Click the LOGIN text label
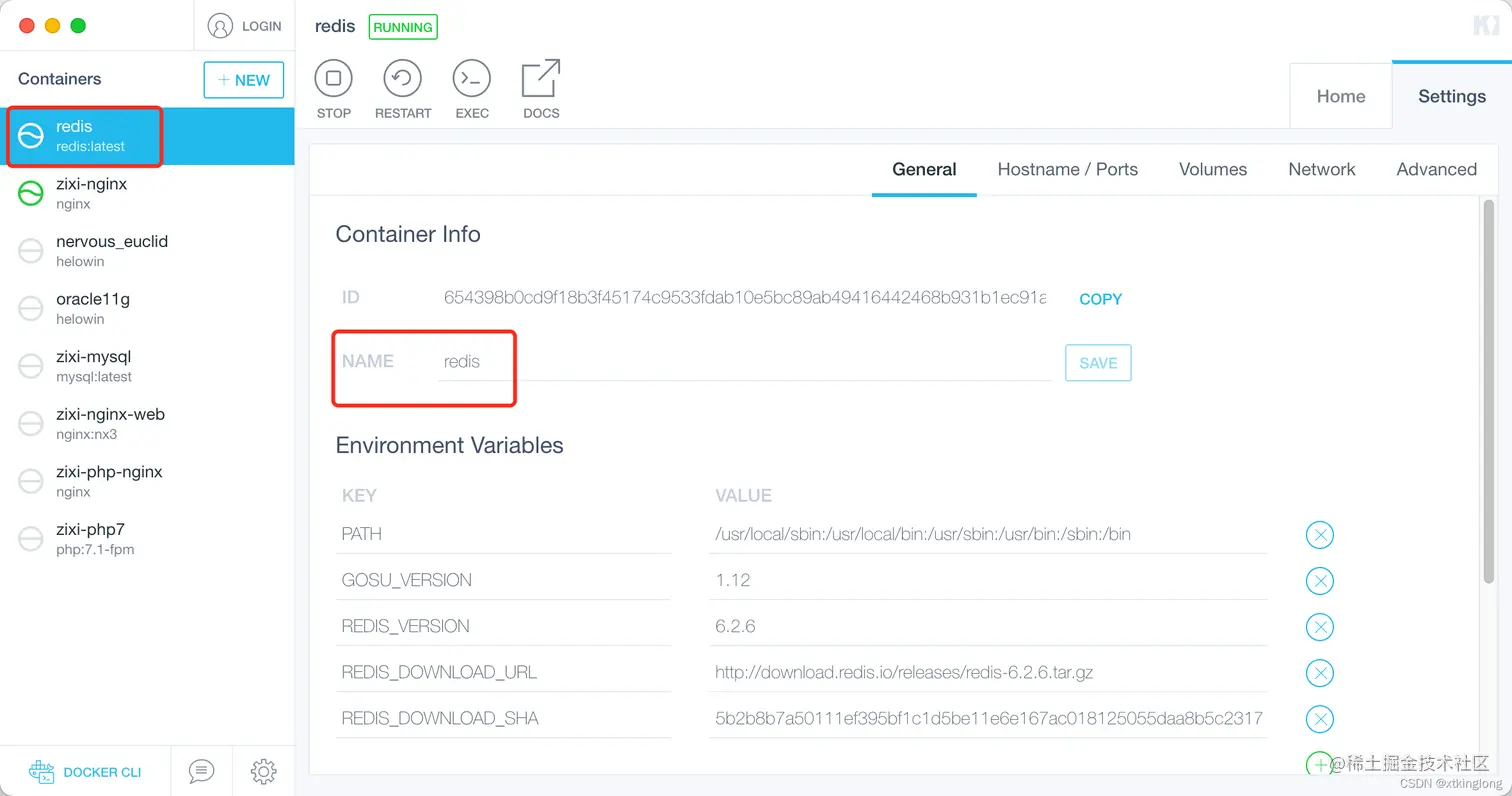The image size is (1512, 796). point(262,26)
